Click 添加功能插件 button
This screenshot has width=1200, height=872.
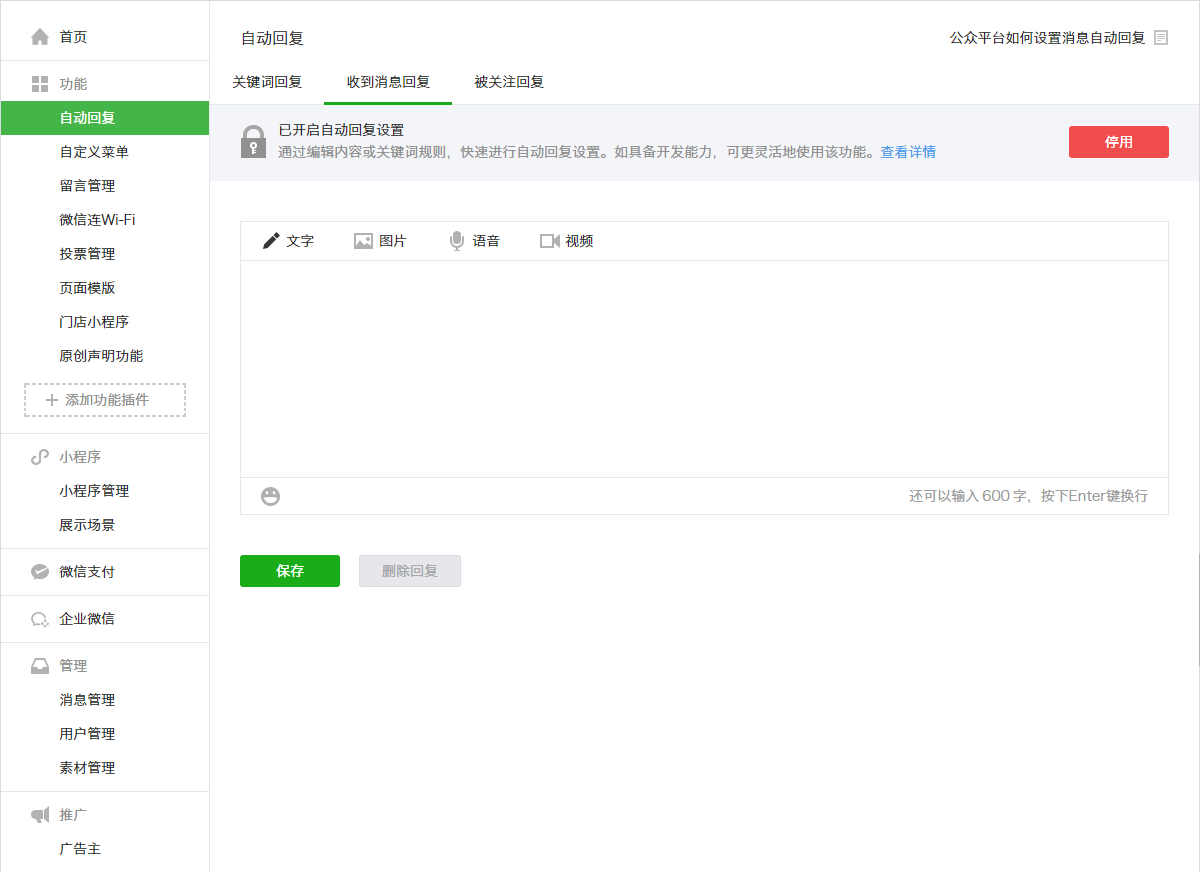(105, 400)
